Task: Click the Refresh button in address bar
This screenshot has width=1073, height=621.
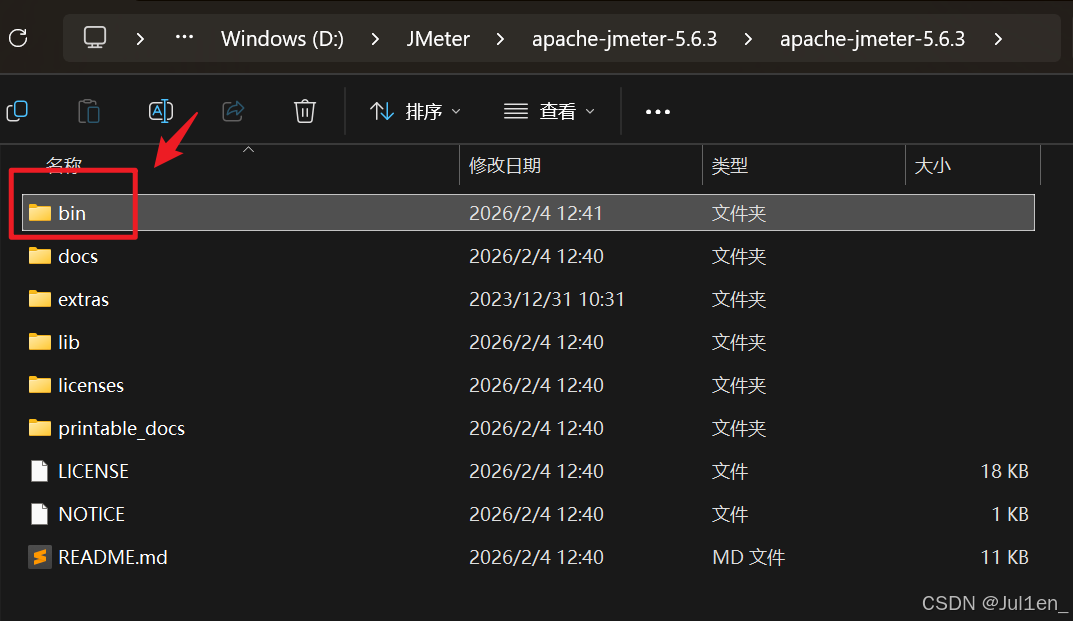Action: 18,38
